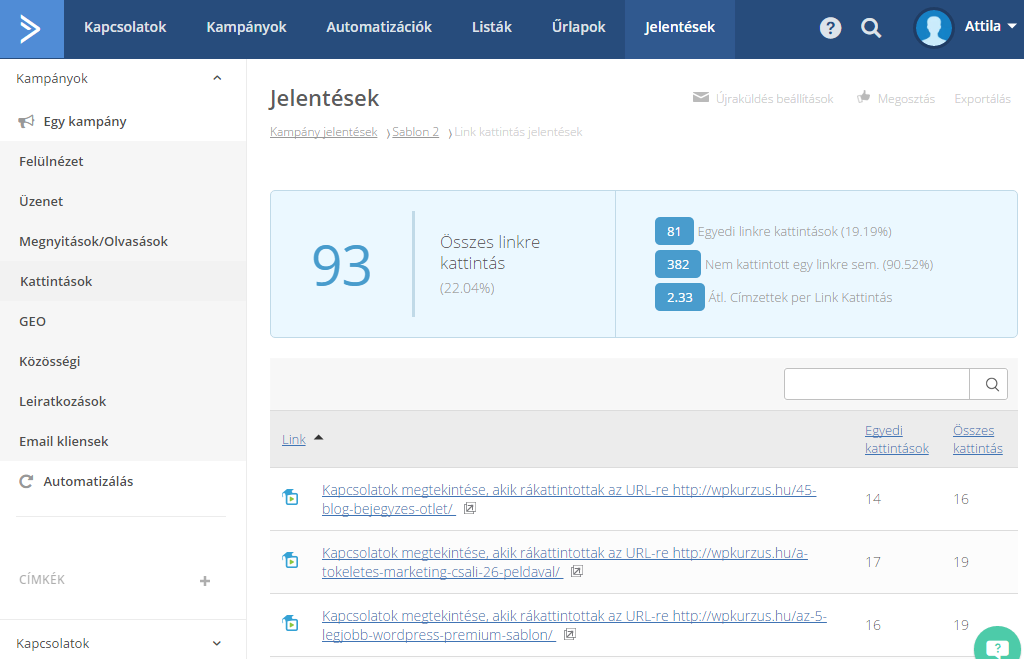Open external link icon for a-tokeletes-marketing-csali link
The width and height of the screenshot is (1024, 659).
[576, 572]
